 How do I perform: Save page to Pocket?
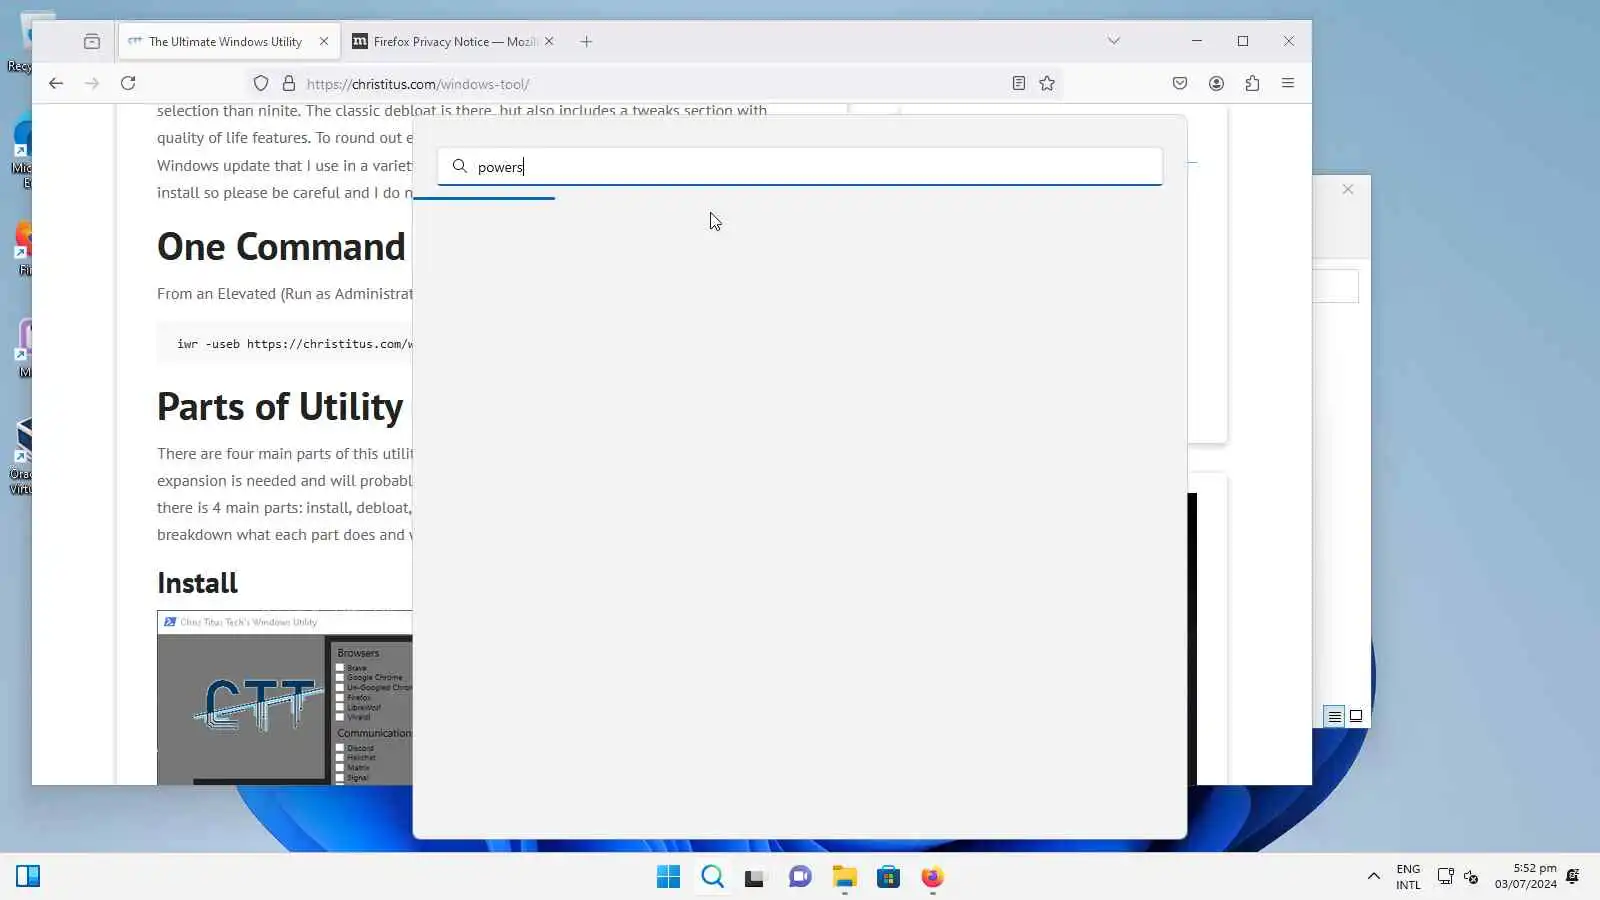[1180, 84]
